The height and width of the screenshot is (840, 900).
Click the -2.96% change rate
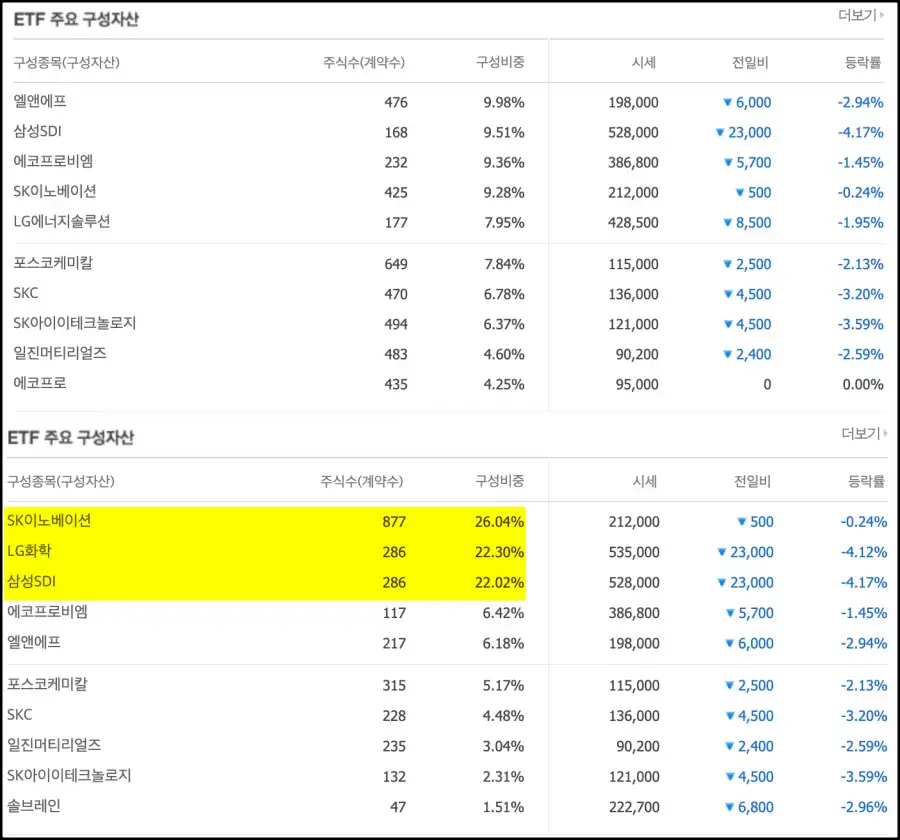pyautogui.click(x=864, y=807)
